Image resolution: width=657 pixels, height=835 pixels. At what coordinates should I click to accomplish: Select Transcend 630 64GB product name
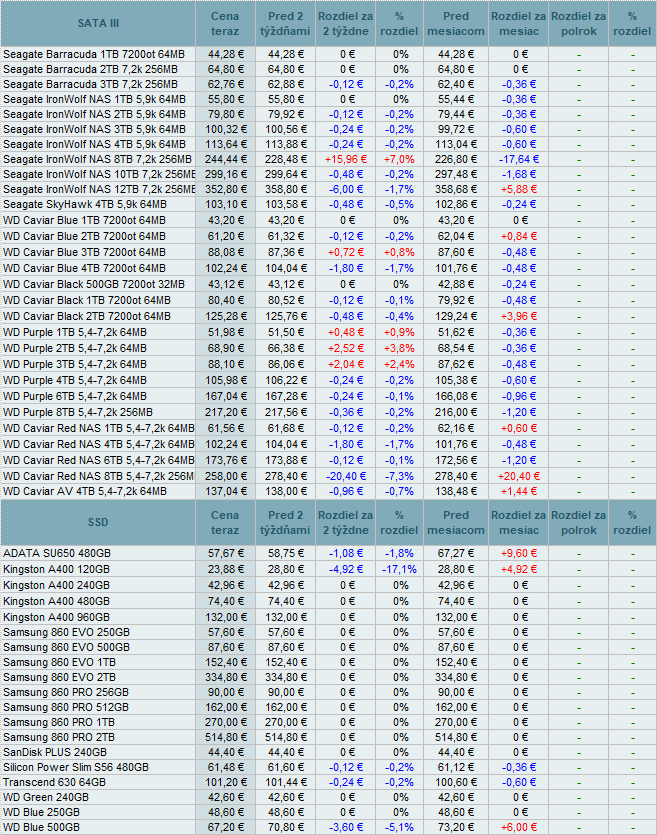54,782
